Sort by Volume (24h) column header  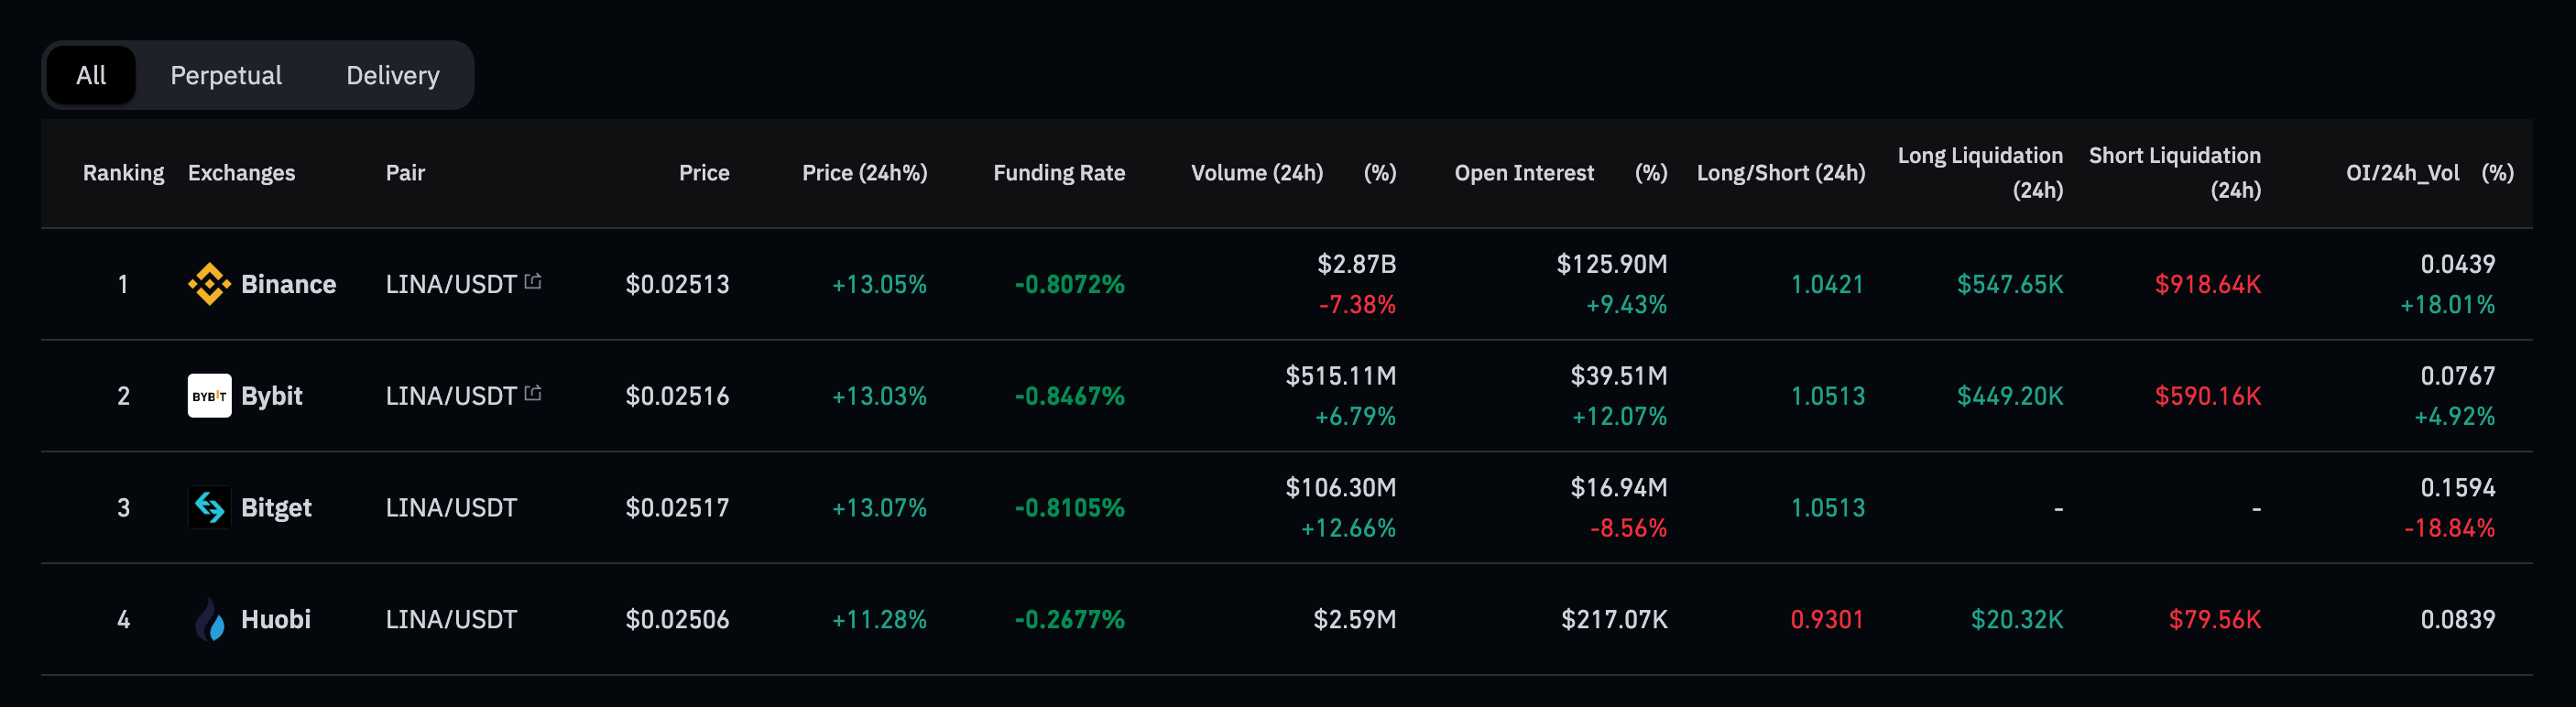(x=1256, y=173)
